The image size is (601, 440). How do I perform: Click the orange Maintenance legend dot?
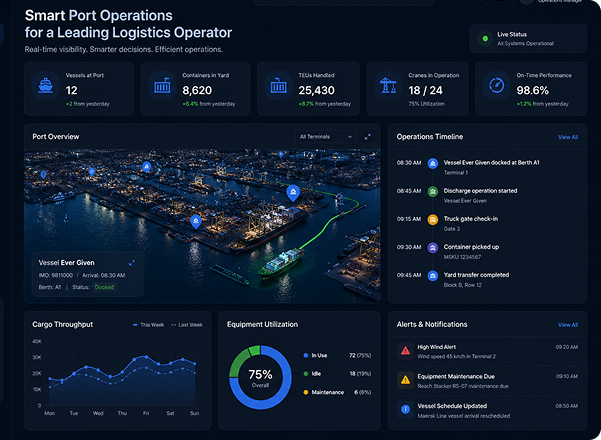pyautogui.click(x=305, y=392)
